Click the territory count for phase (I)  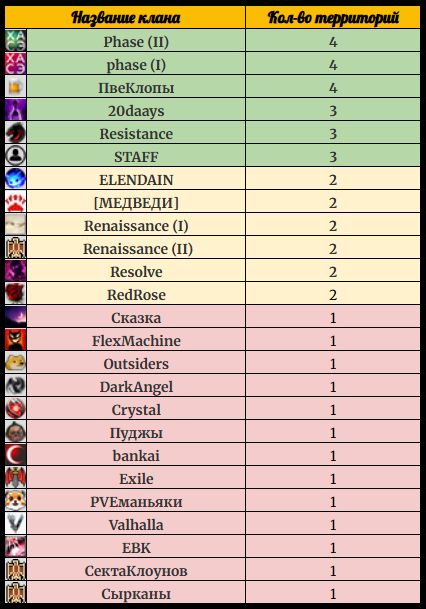(x=333, y=63)
